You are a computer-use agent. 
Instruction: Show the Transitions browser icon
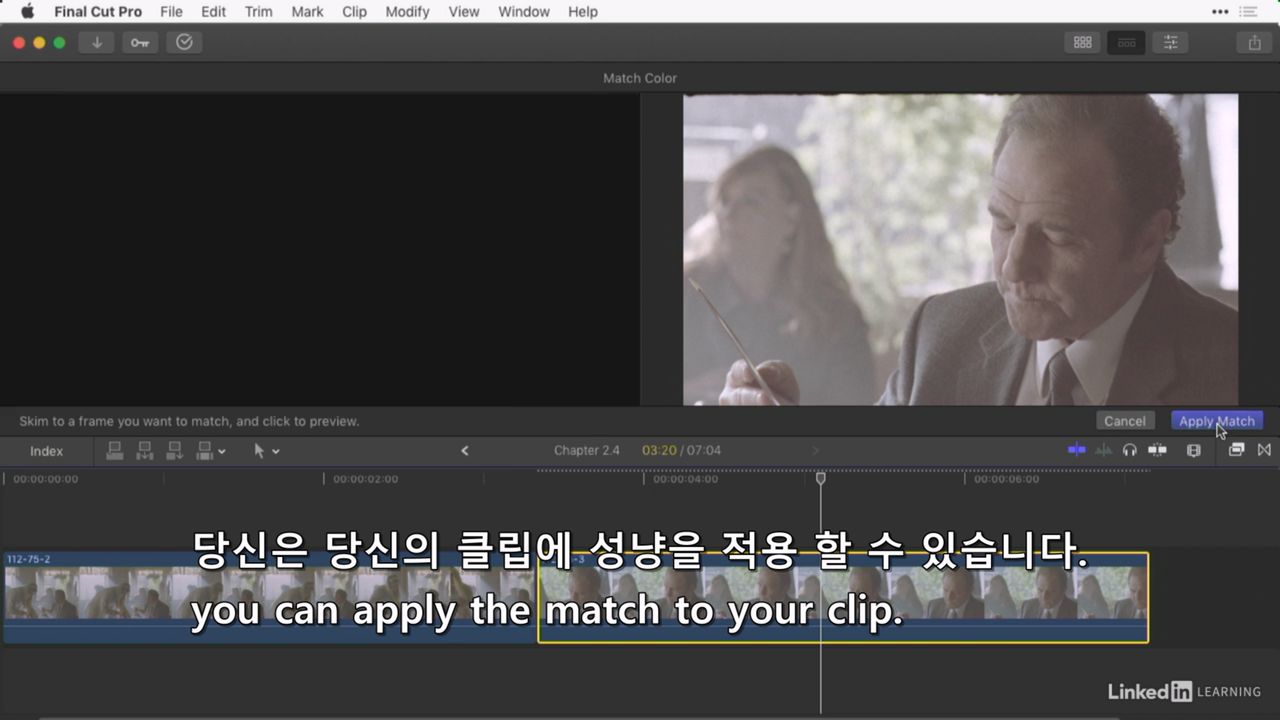click(x=1264, y=450)
